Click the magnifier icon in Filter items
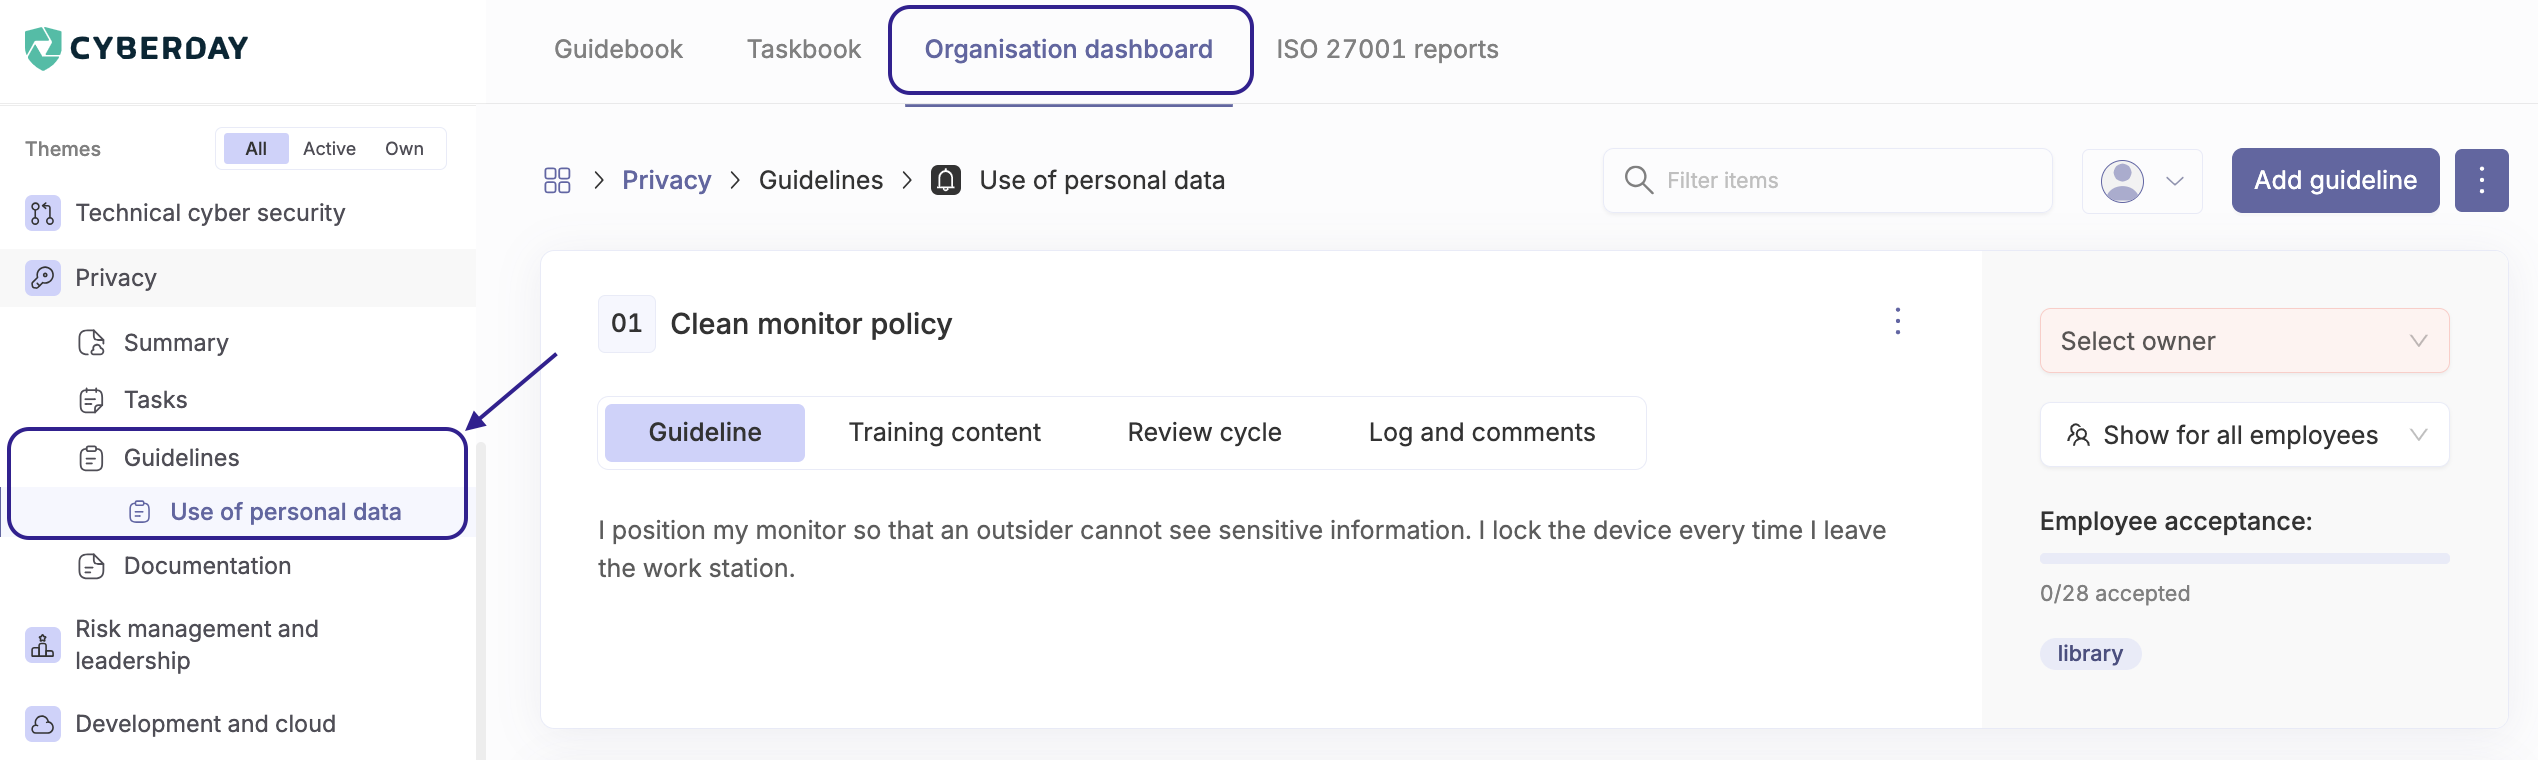 point(1638,180)
